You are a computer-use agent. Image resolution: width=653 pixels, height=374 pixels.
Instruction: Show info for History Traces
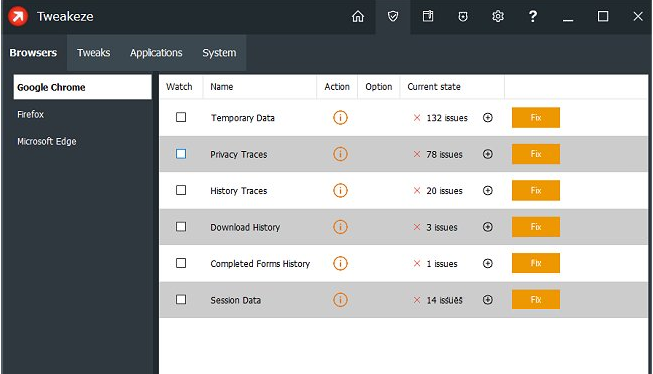pos(340,190)
